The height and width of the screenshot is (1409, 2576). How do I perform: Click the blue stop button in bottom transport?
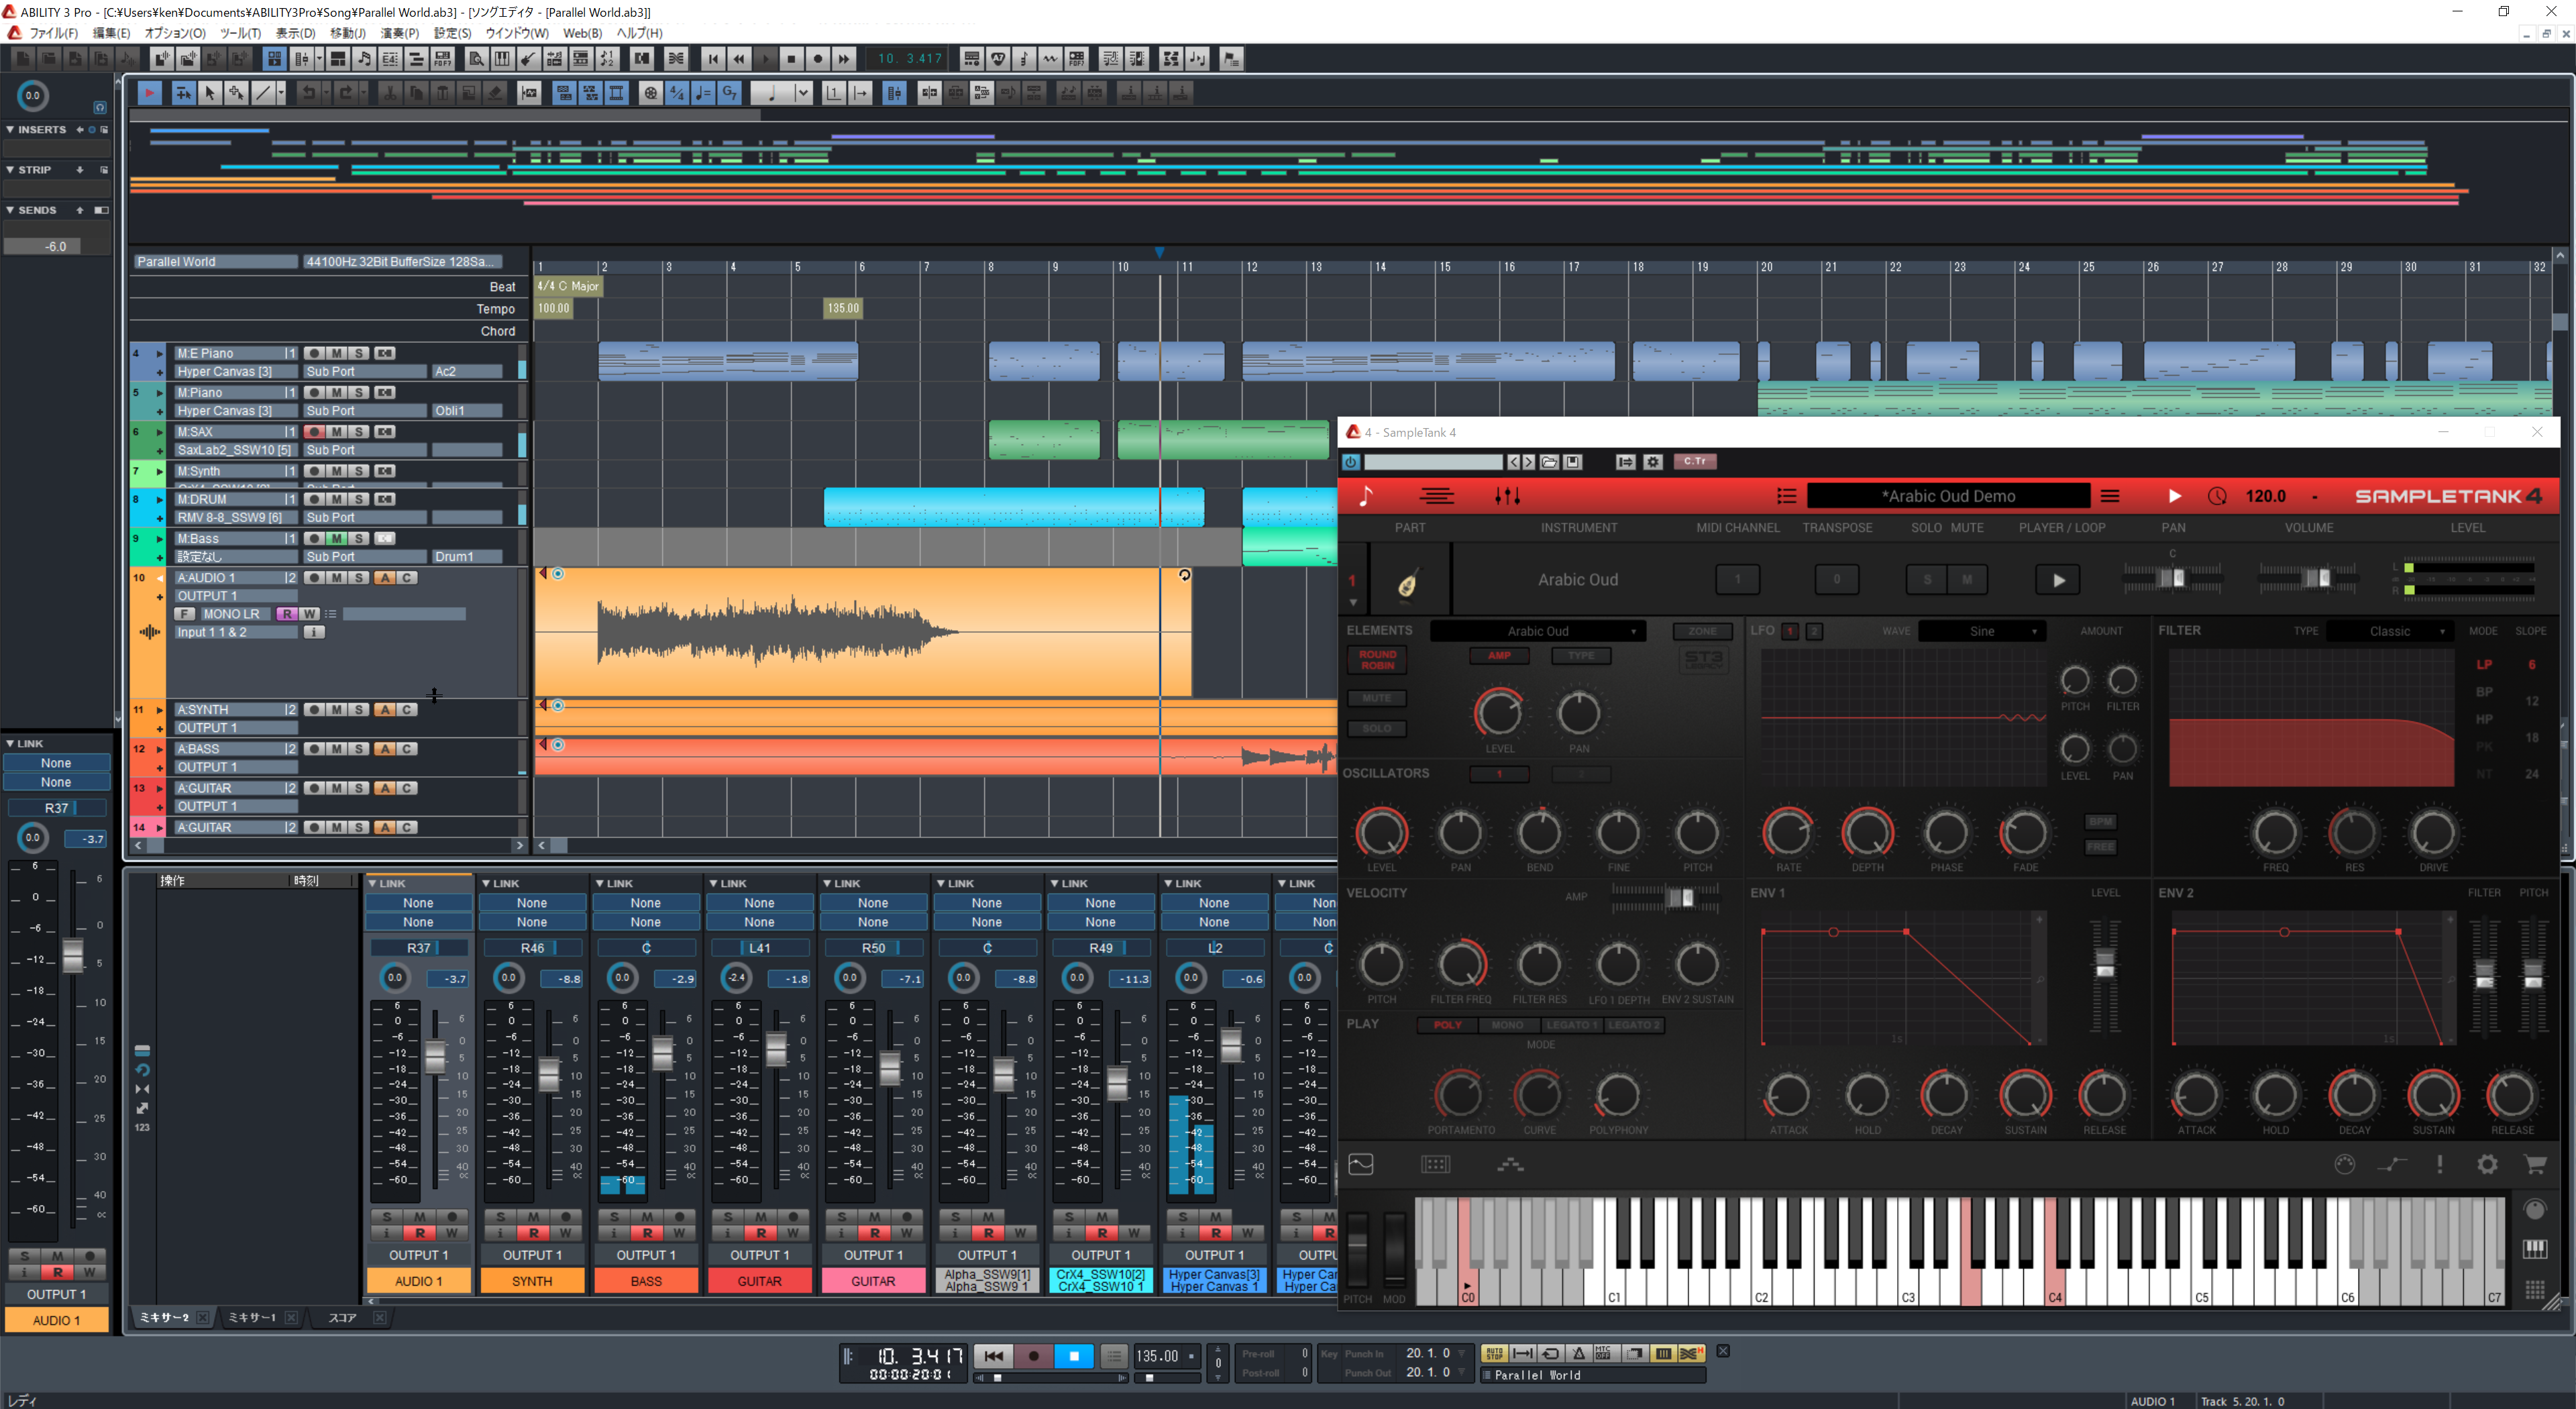1074,1356
